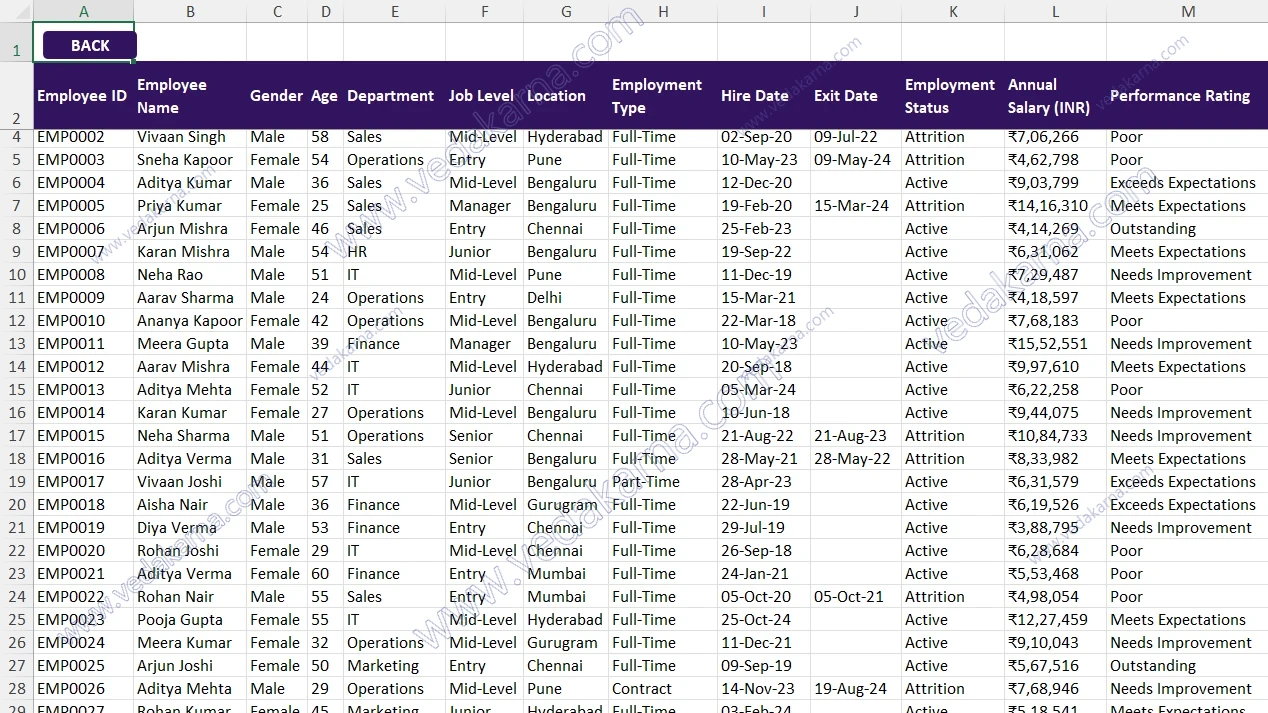This screenshot has height=713, width=1268.
Task: Select the EMP0002 employee ID cell
Action: click(x=84, y=137)
